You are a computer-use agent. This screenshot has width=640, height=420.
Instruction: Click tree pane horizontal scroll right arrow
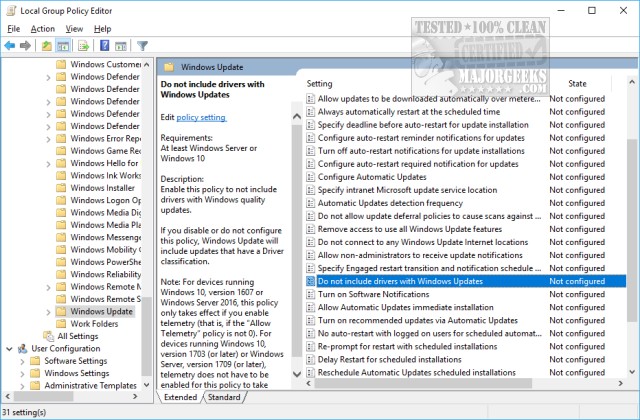tap(136, 396)
